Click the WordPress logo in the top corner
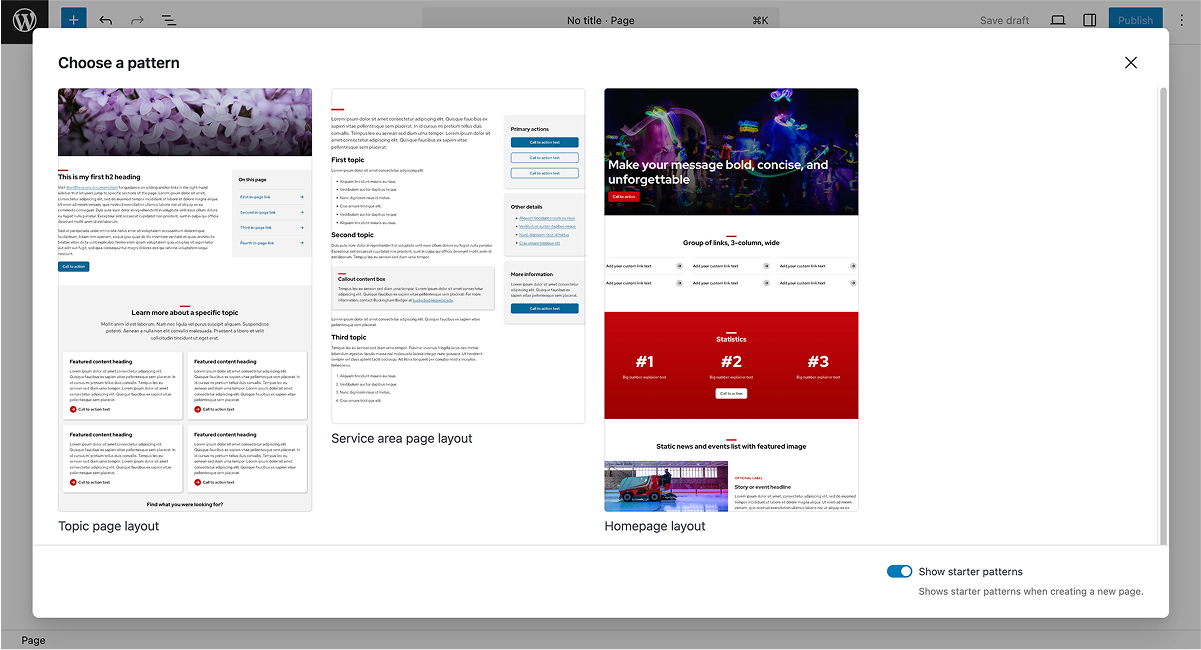1201x650 pixels. pyautogui.click(x=22, y=19)
